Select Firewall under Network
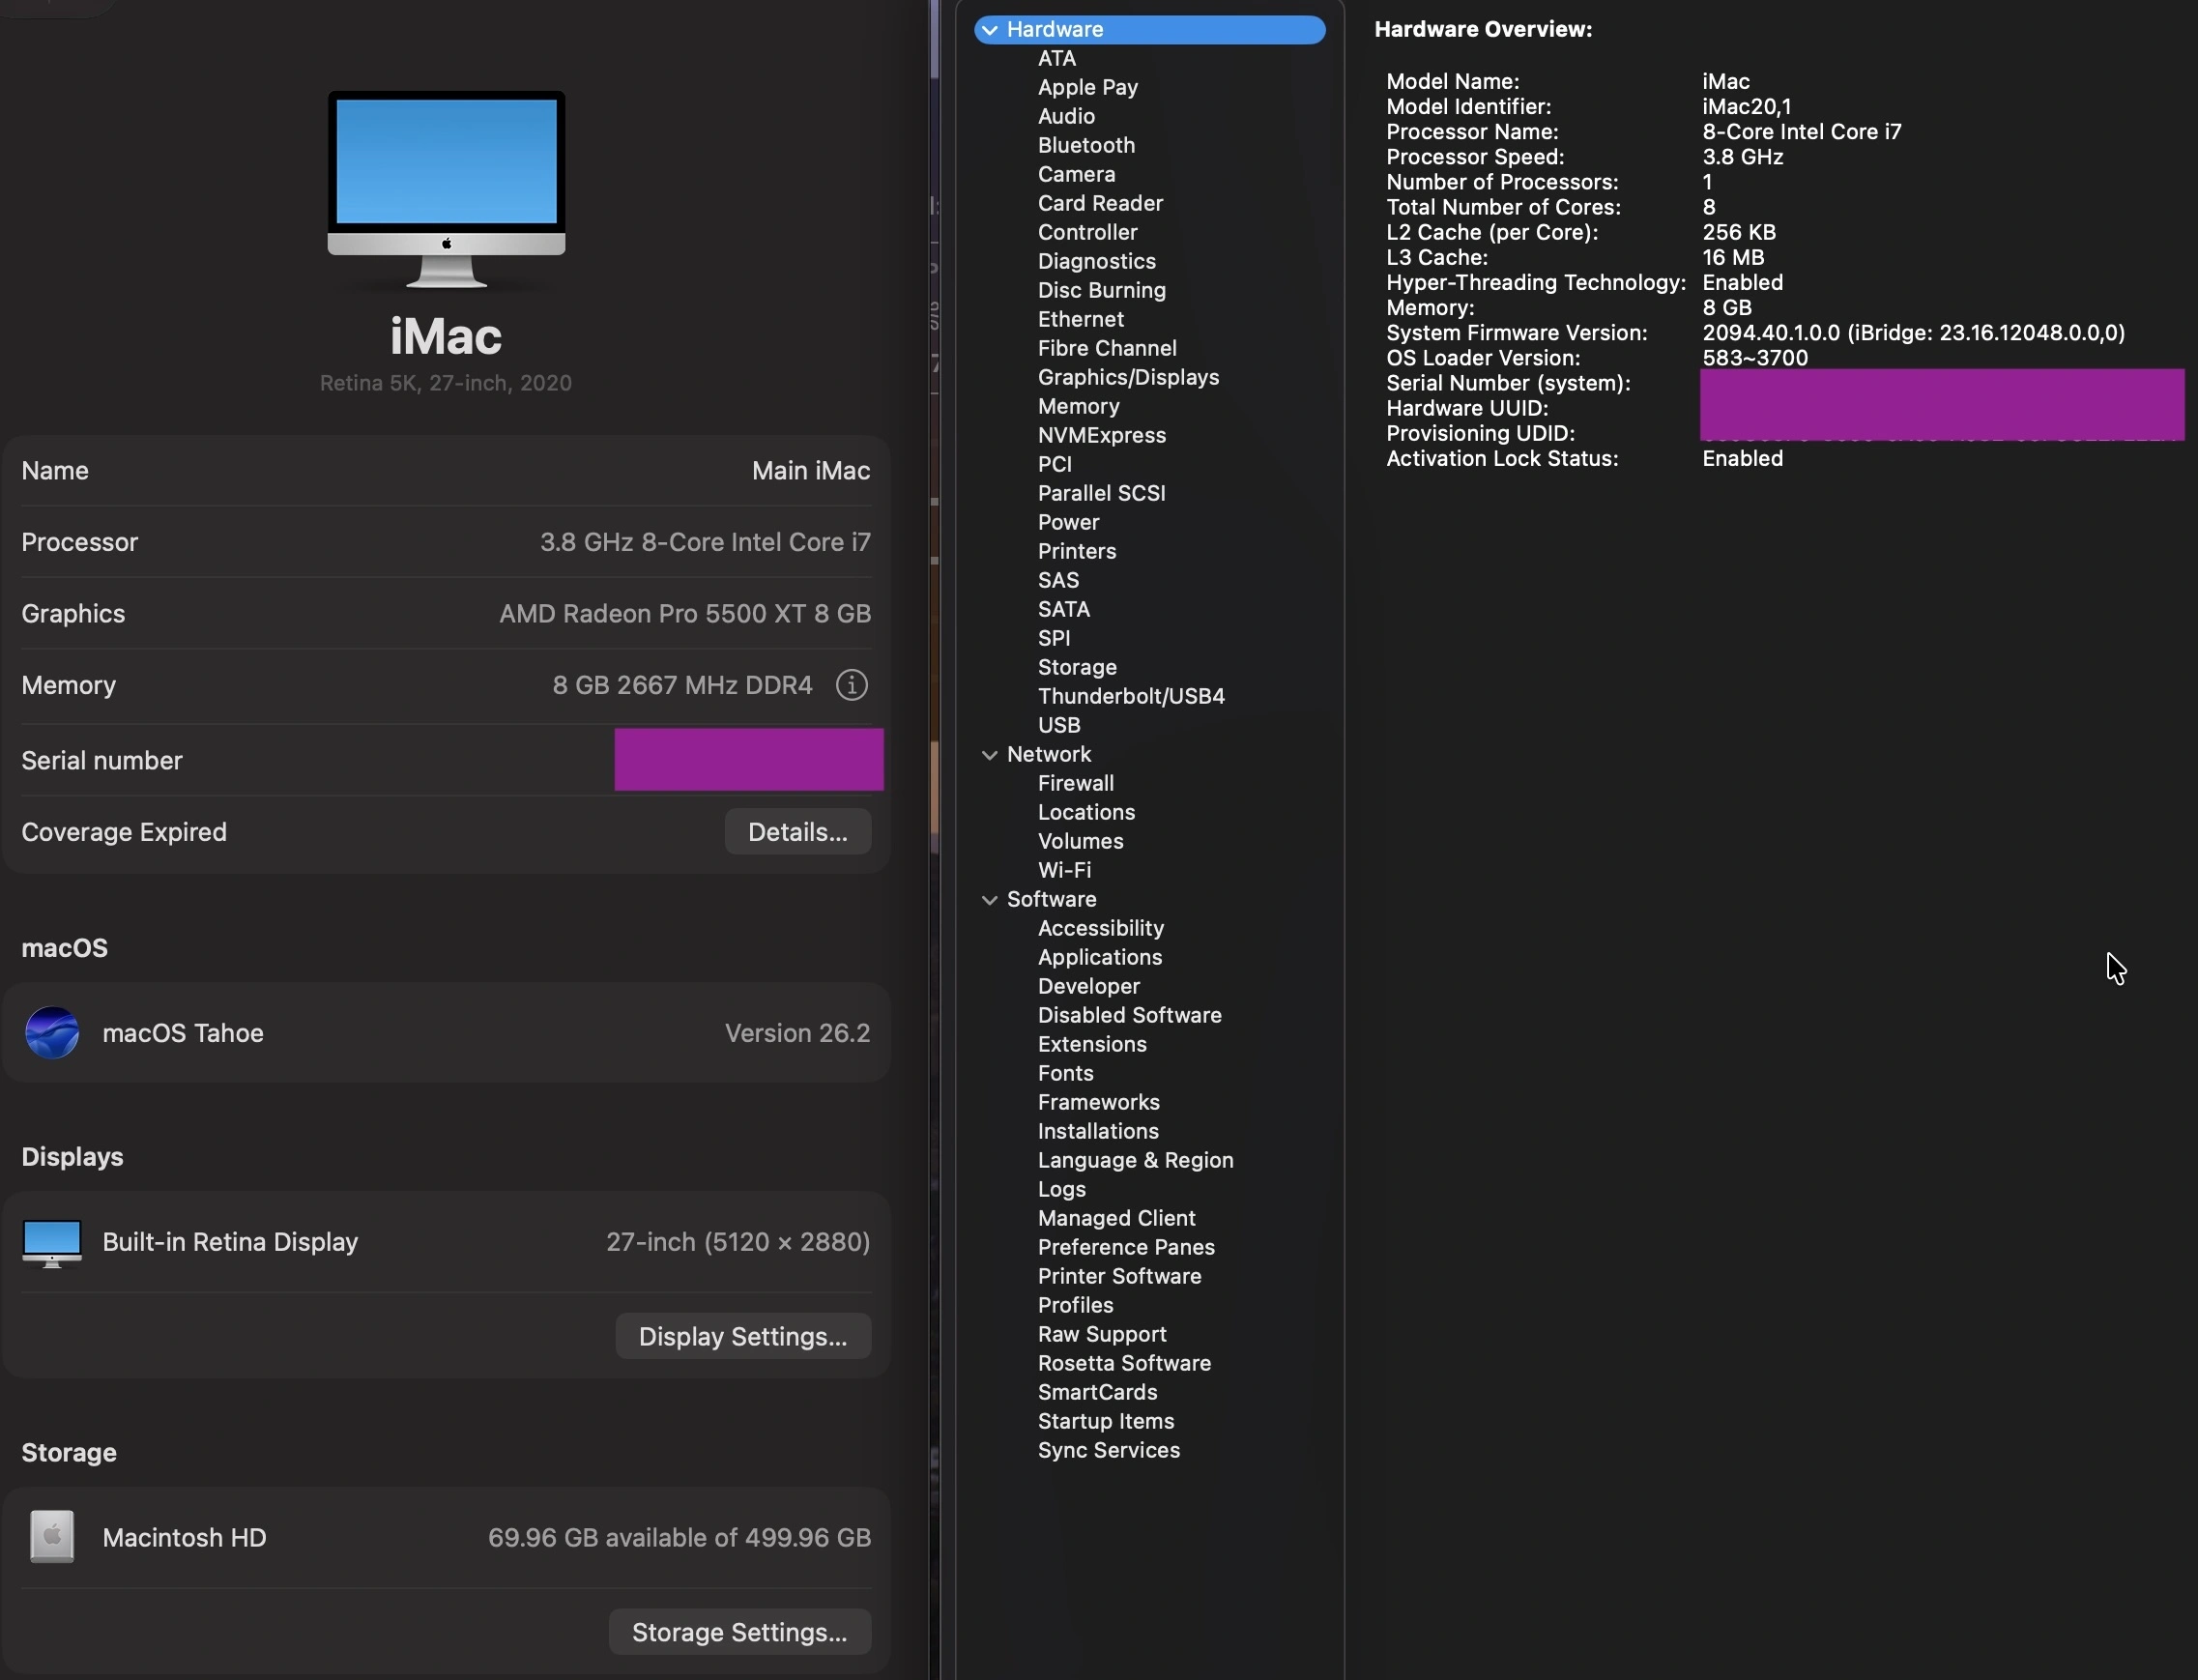 coord(1075,783)
